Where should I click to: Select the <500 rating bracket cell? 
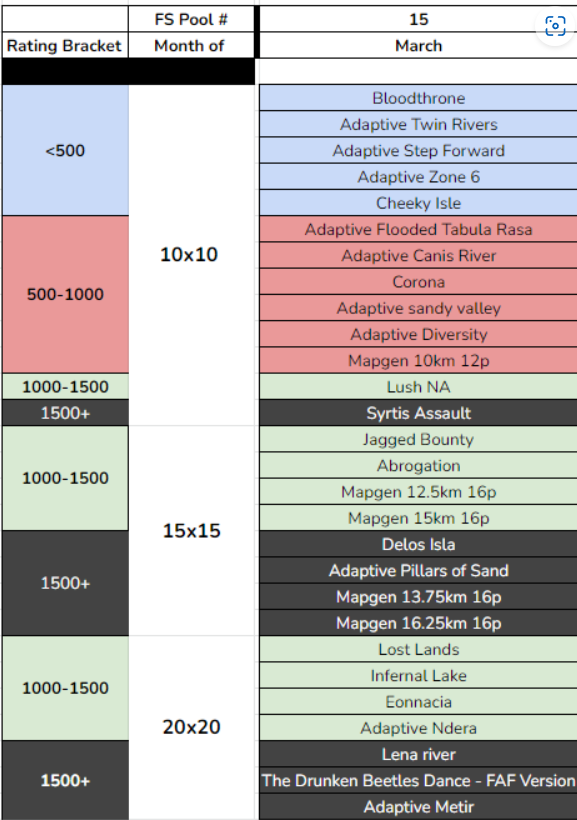65,150
